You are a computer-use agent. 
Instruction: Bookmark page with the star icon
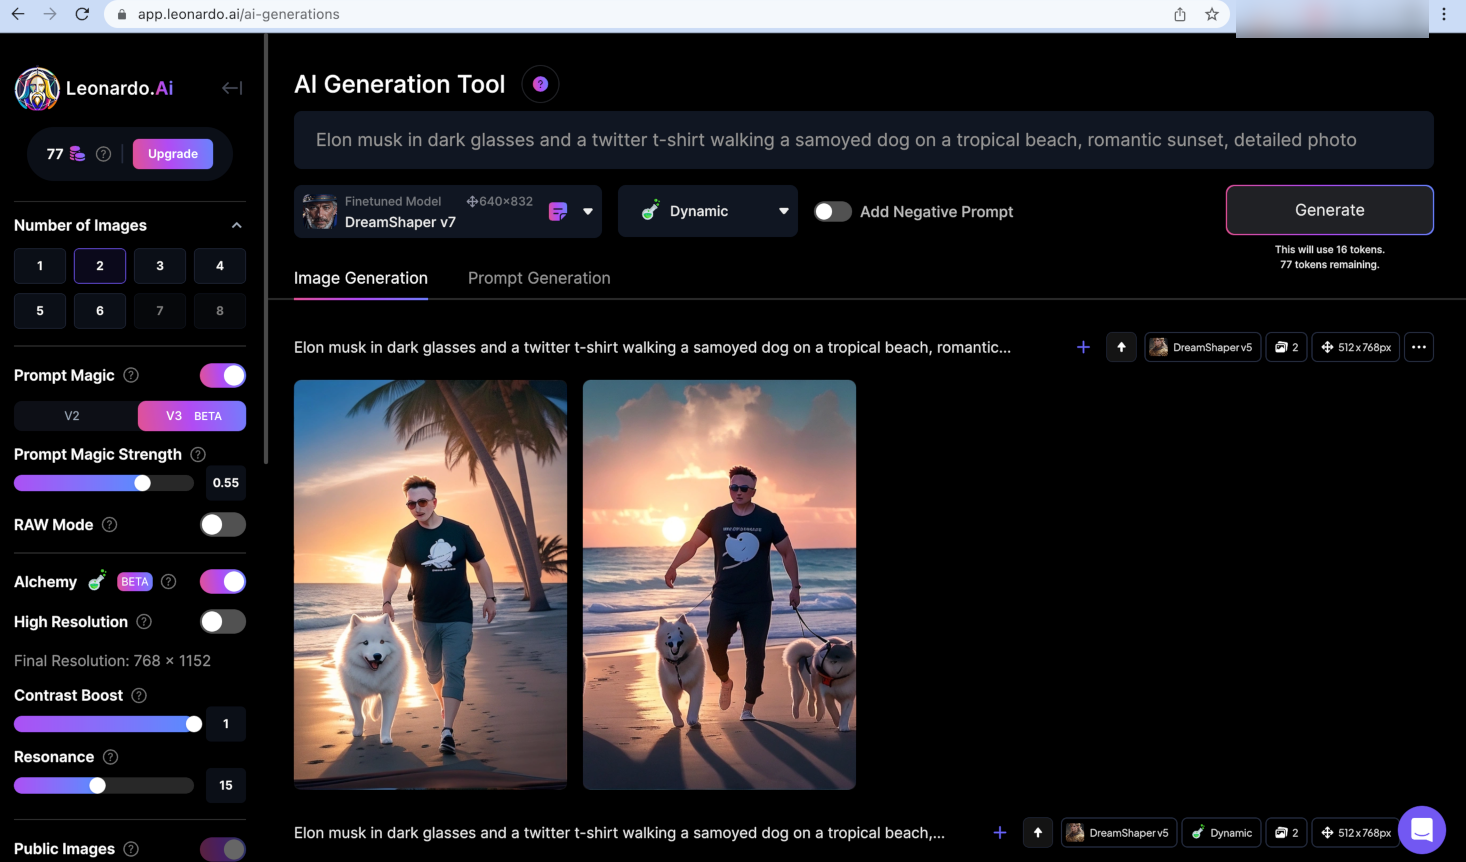(1212, 14)
